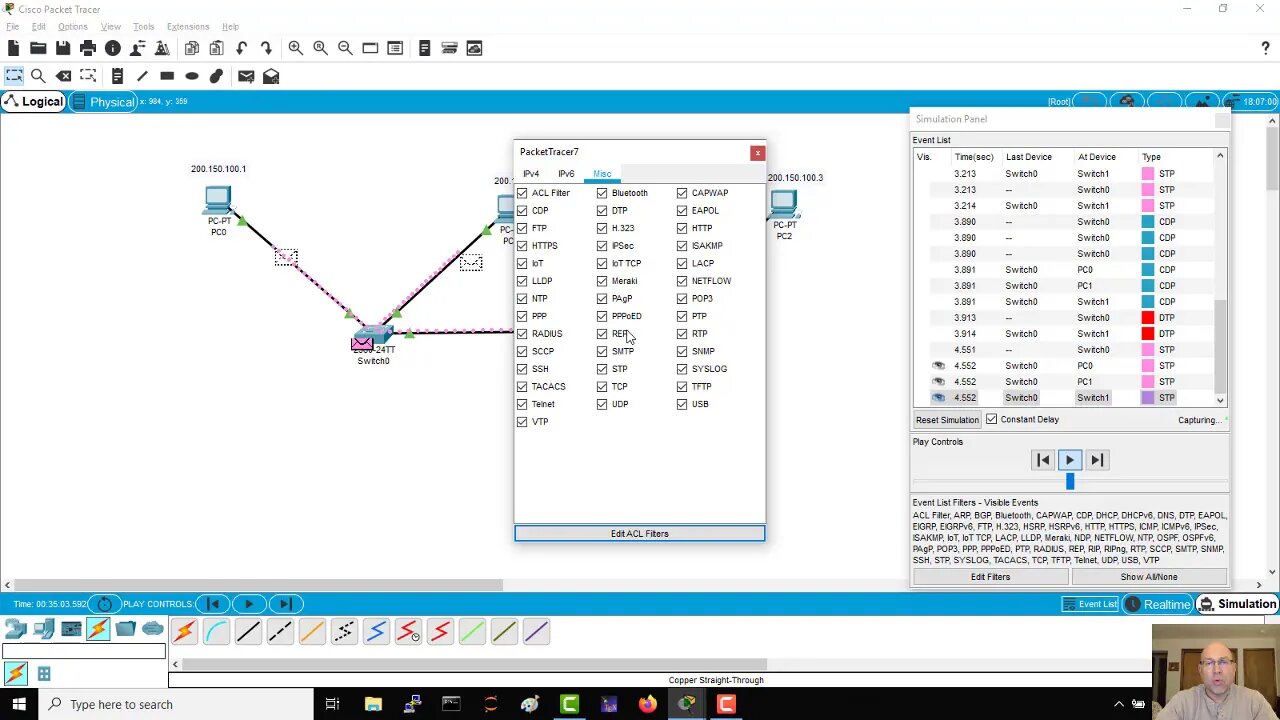
Task: Switch to the Misc filter tab
Action: (x=602, y=174)
